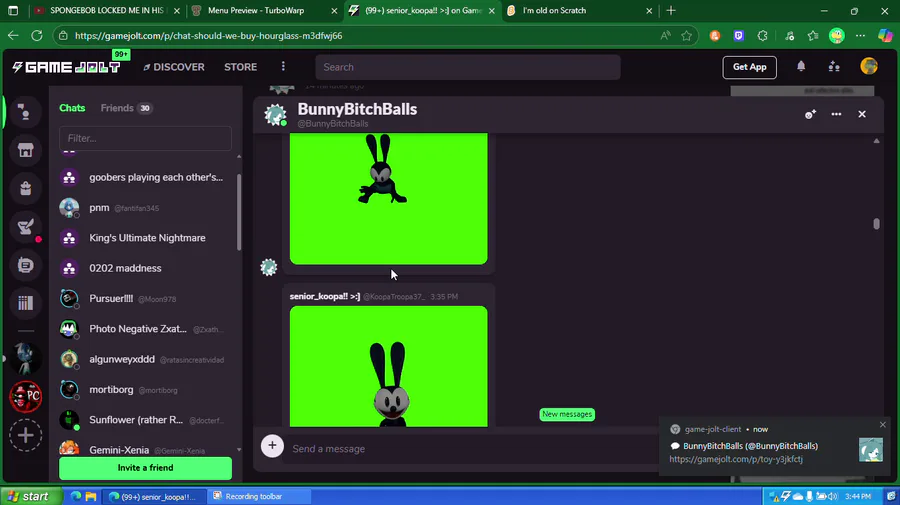Open the quests icon with red dot in sidebar

coord(25,227)
